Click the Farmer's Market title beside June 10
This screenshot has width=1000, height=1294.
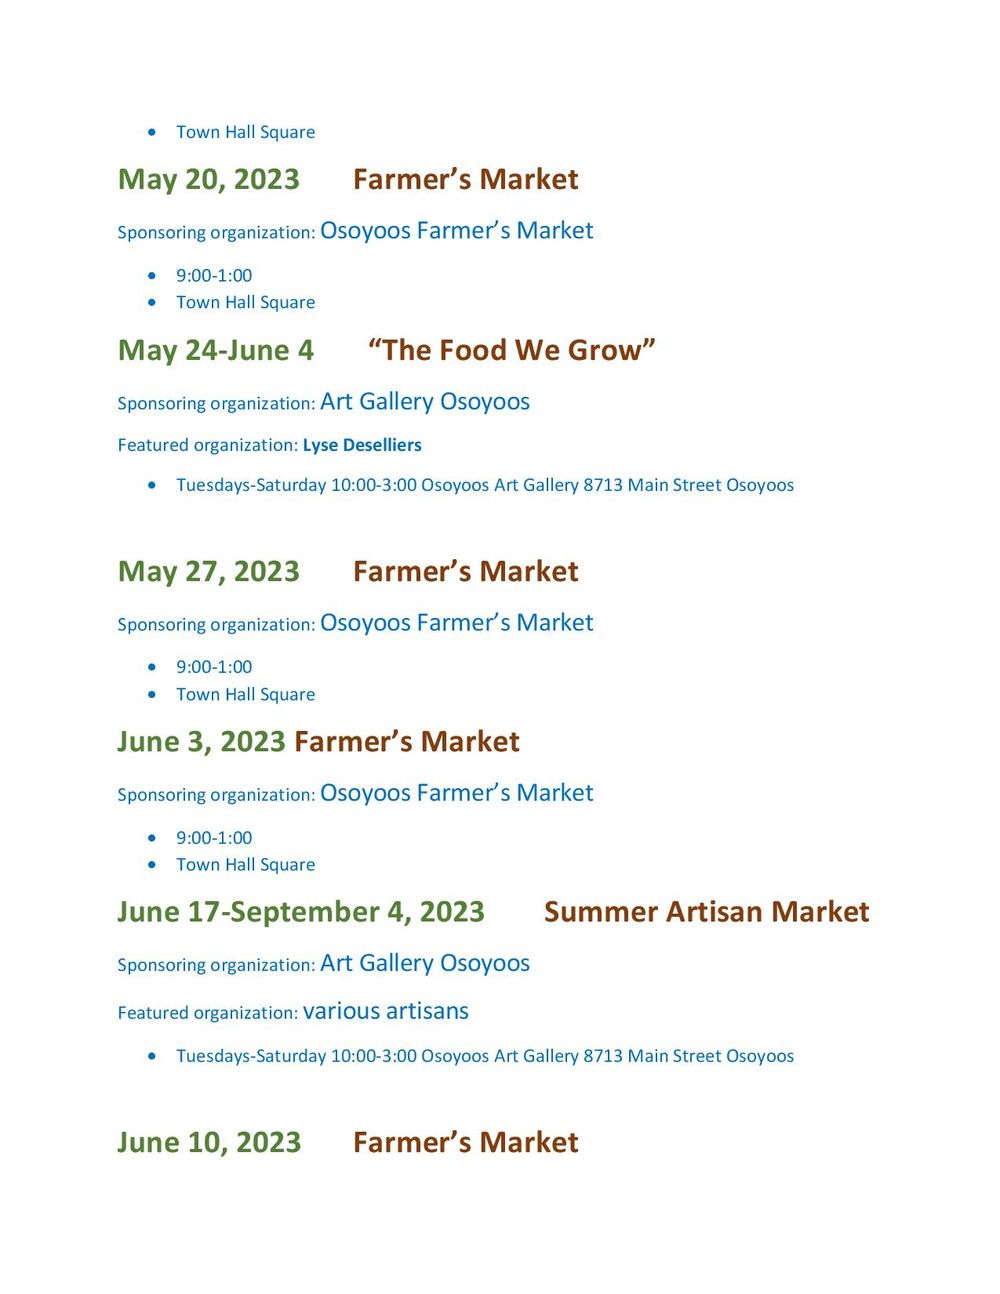[x=465, y=1143]
